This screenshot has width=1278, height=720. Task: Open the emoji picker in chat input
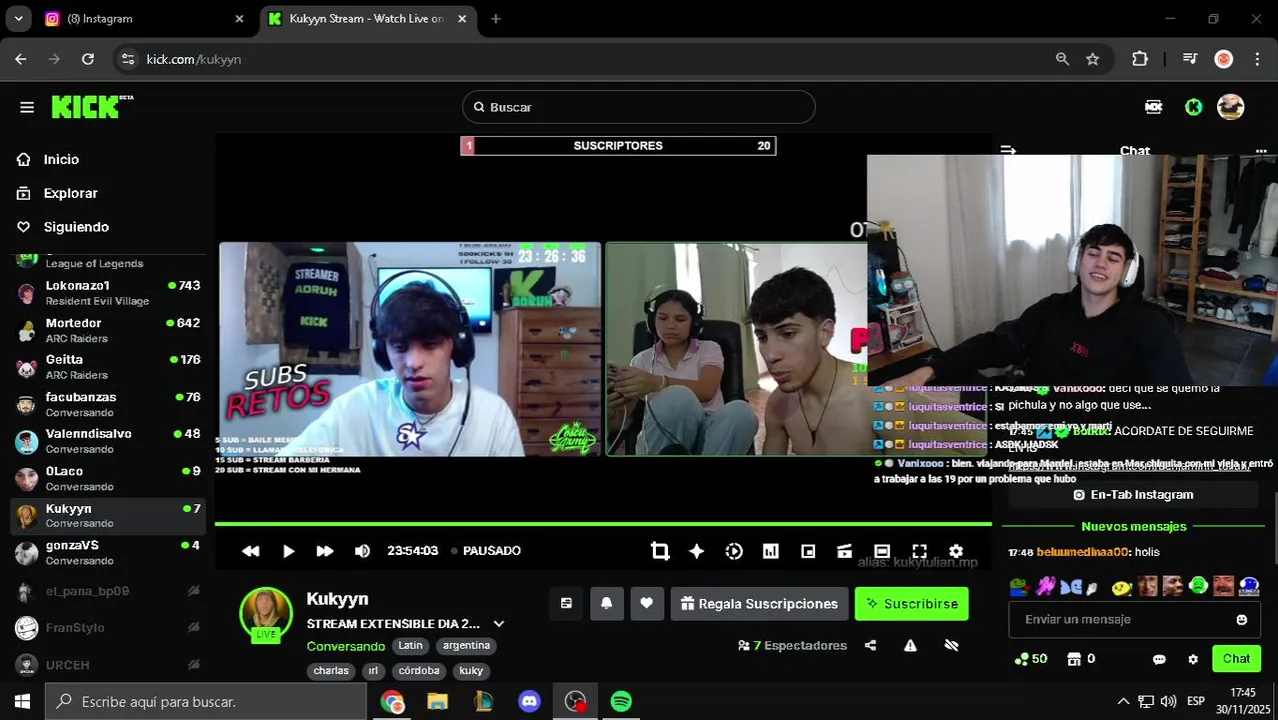click(1242, 620)
